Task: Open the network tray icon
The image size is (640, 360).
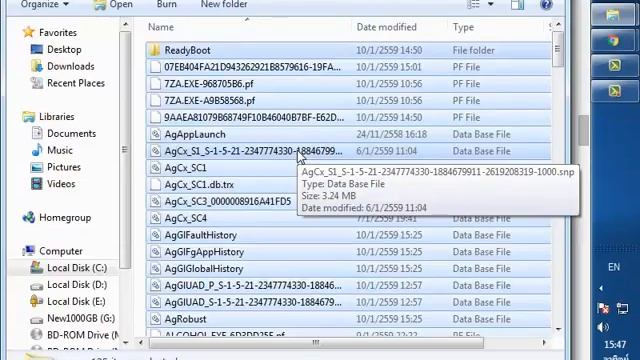Action: pyautogui.click(x=622, y=308)
